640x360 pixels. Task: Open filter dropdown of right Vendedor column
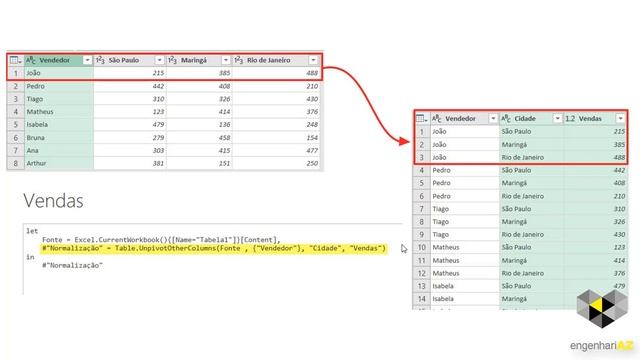(x=493, y=119)
